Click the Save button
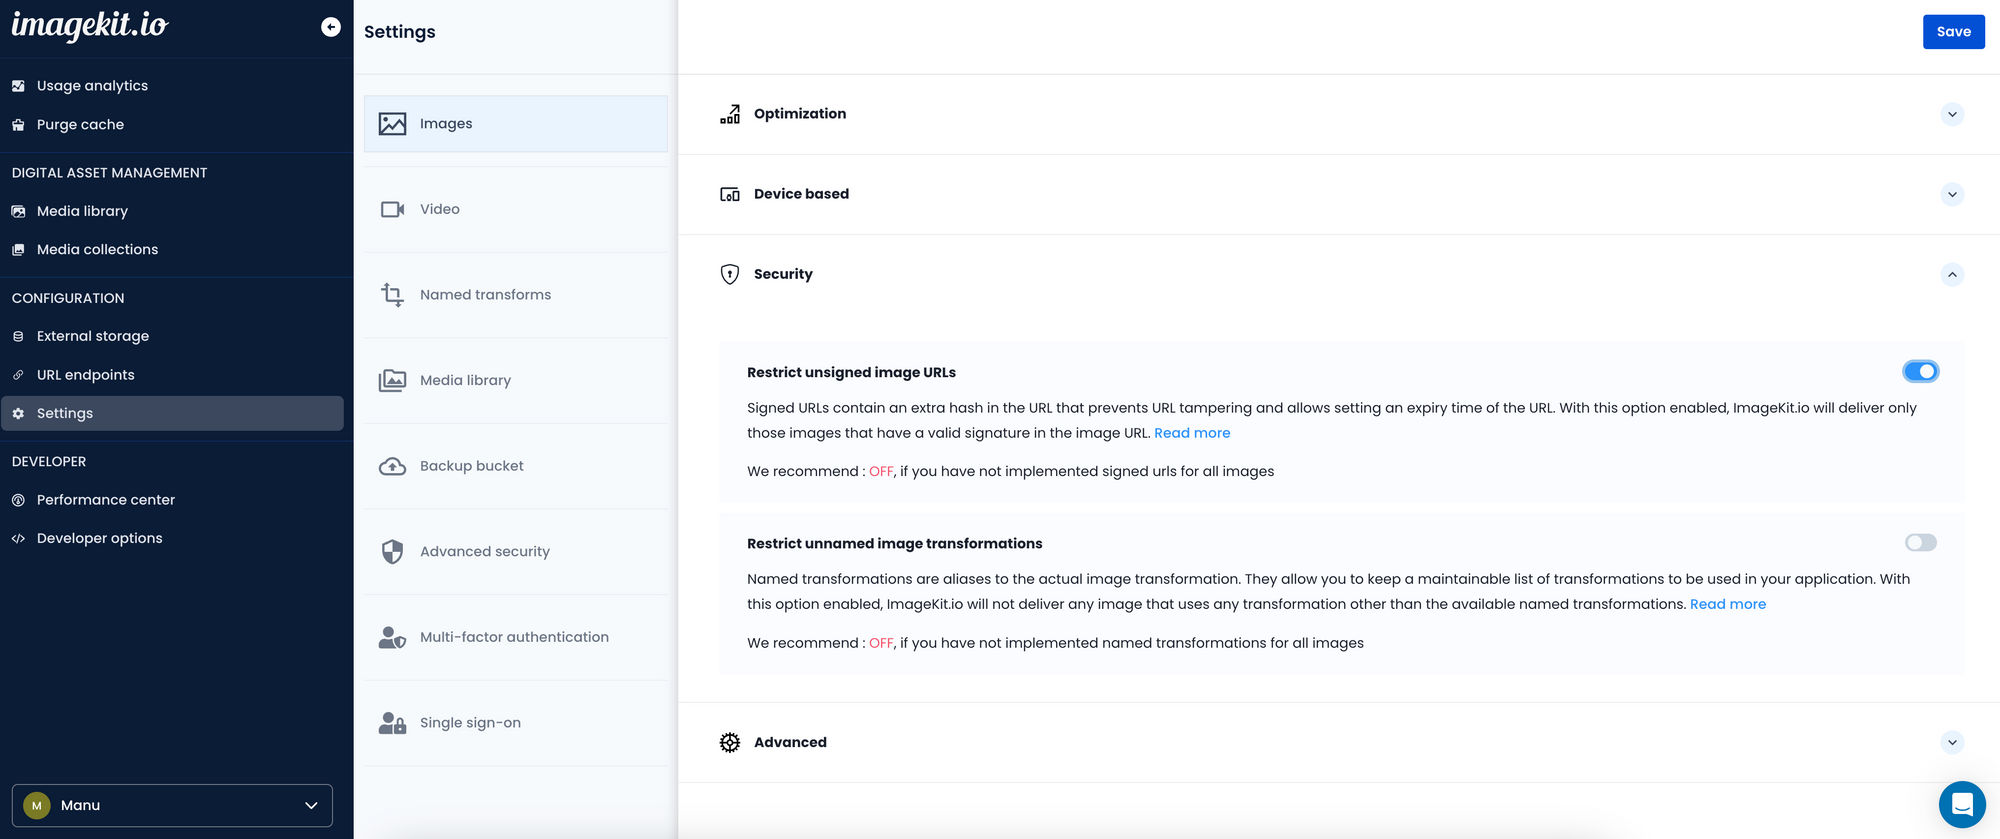 pyautogui.click(x=1953, y=32)
